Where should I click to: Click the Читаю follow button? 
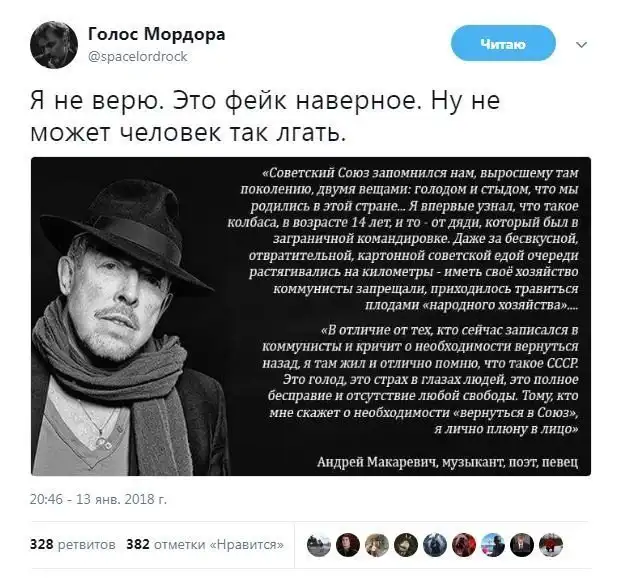click(x=503, y=43)
